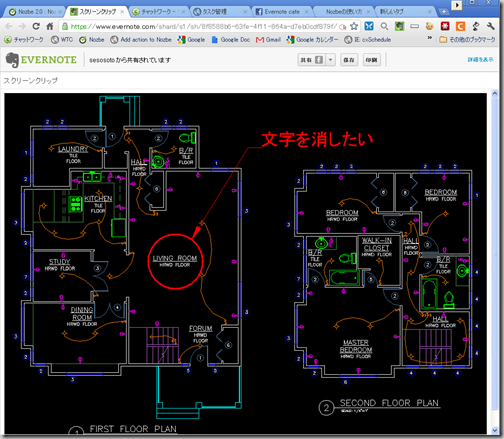The height and width of the screenshot is (439, 504).
Task: Focus the evernote.com address bar
Action: click(x=204, y=26)
